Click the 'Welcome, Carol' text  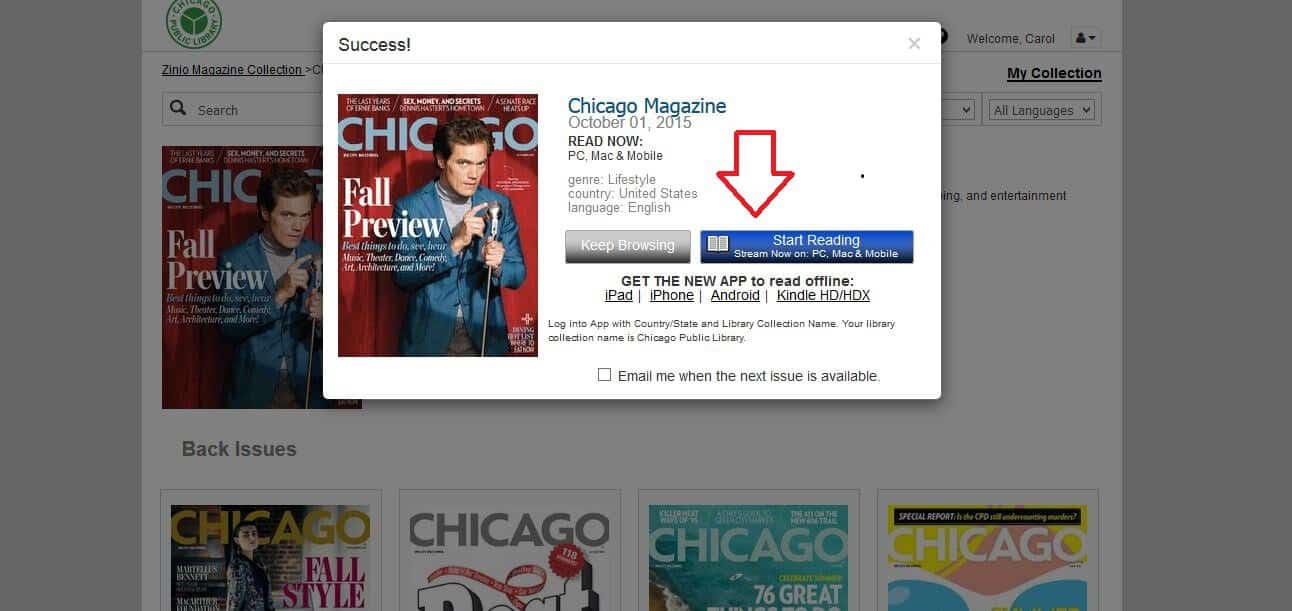click(x=1011, y=39)
